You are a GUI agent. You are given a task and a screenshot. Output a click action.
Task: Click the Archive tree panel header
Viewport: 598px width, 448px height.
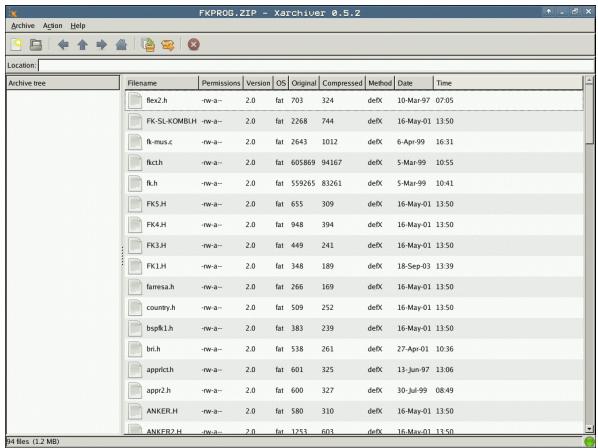pos(63,83)
